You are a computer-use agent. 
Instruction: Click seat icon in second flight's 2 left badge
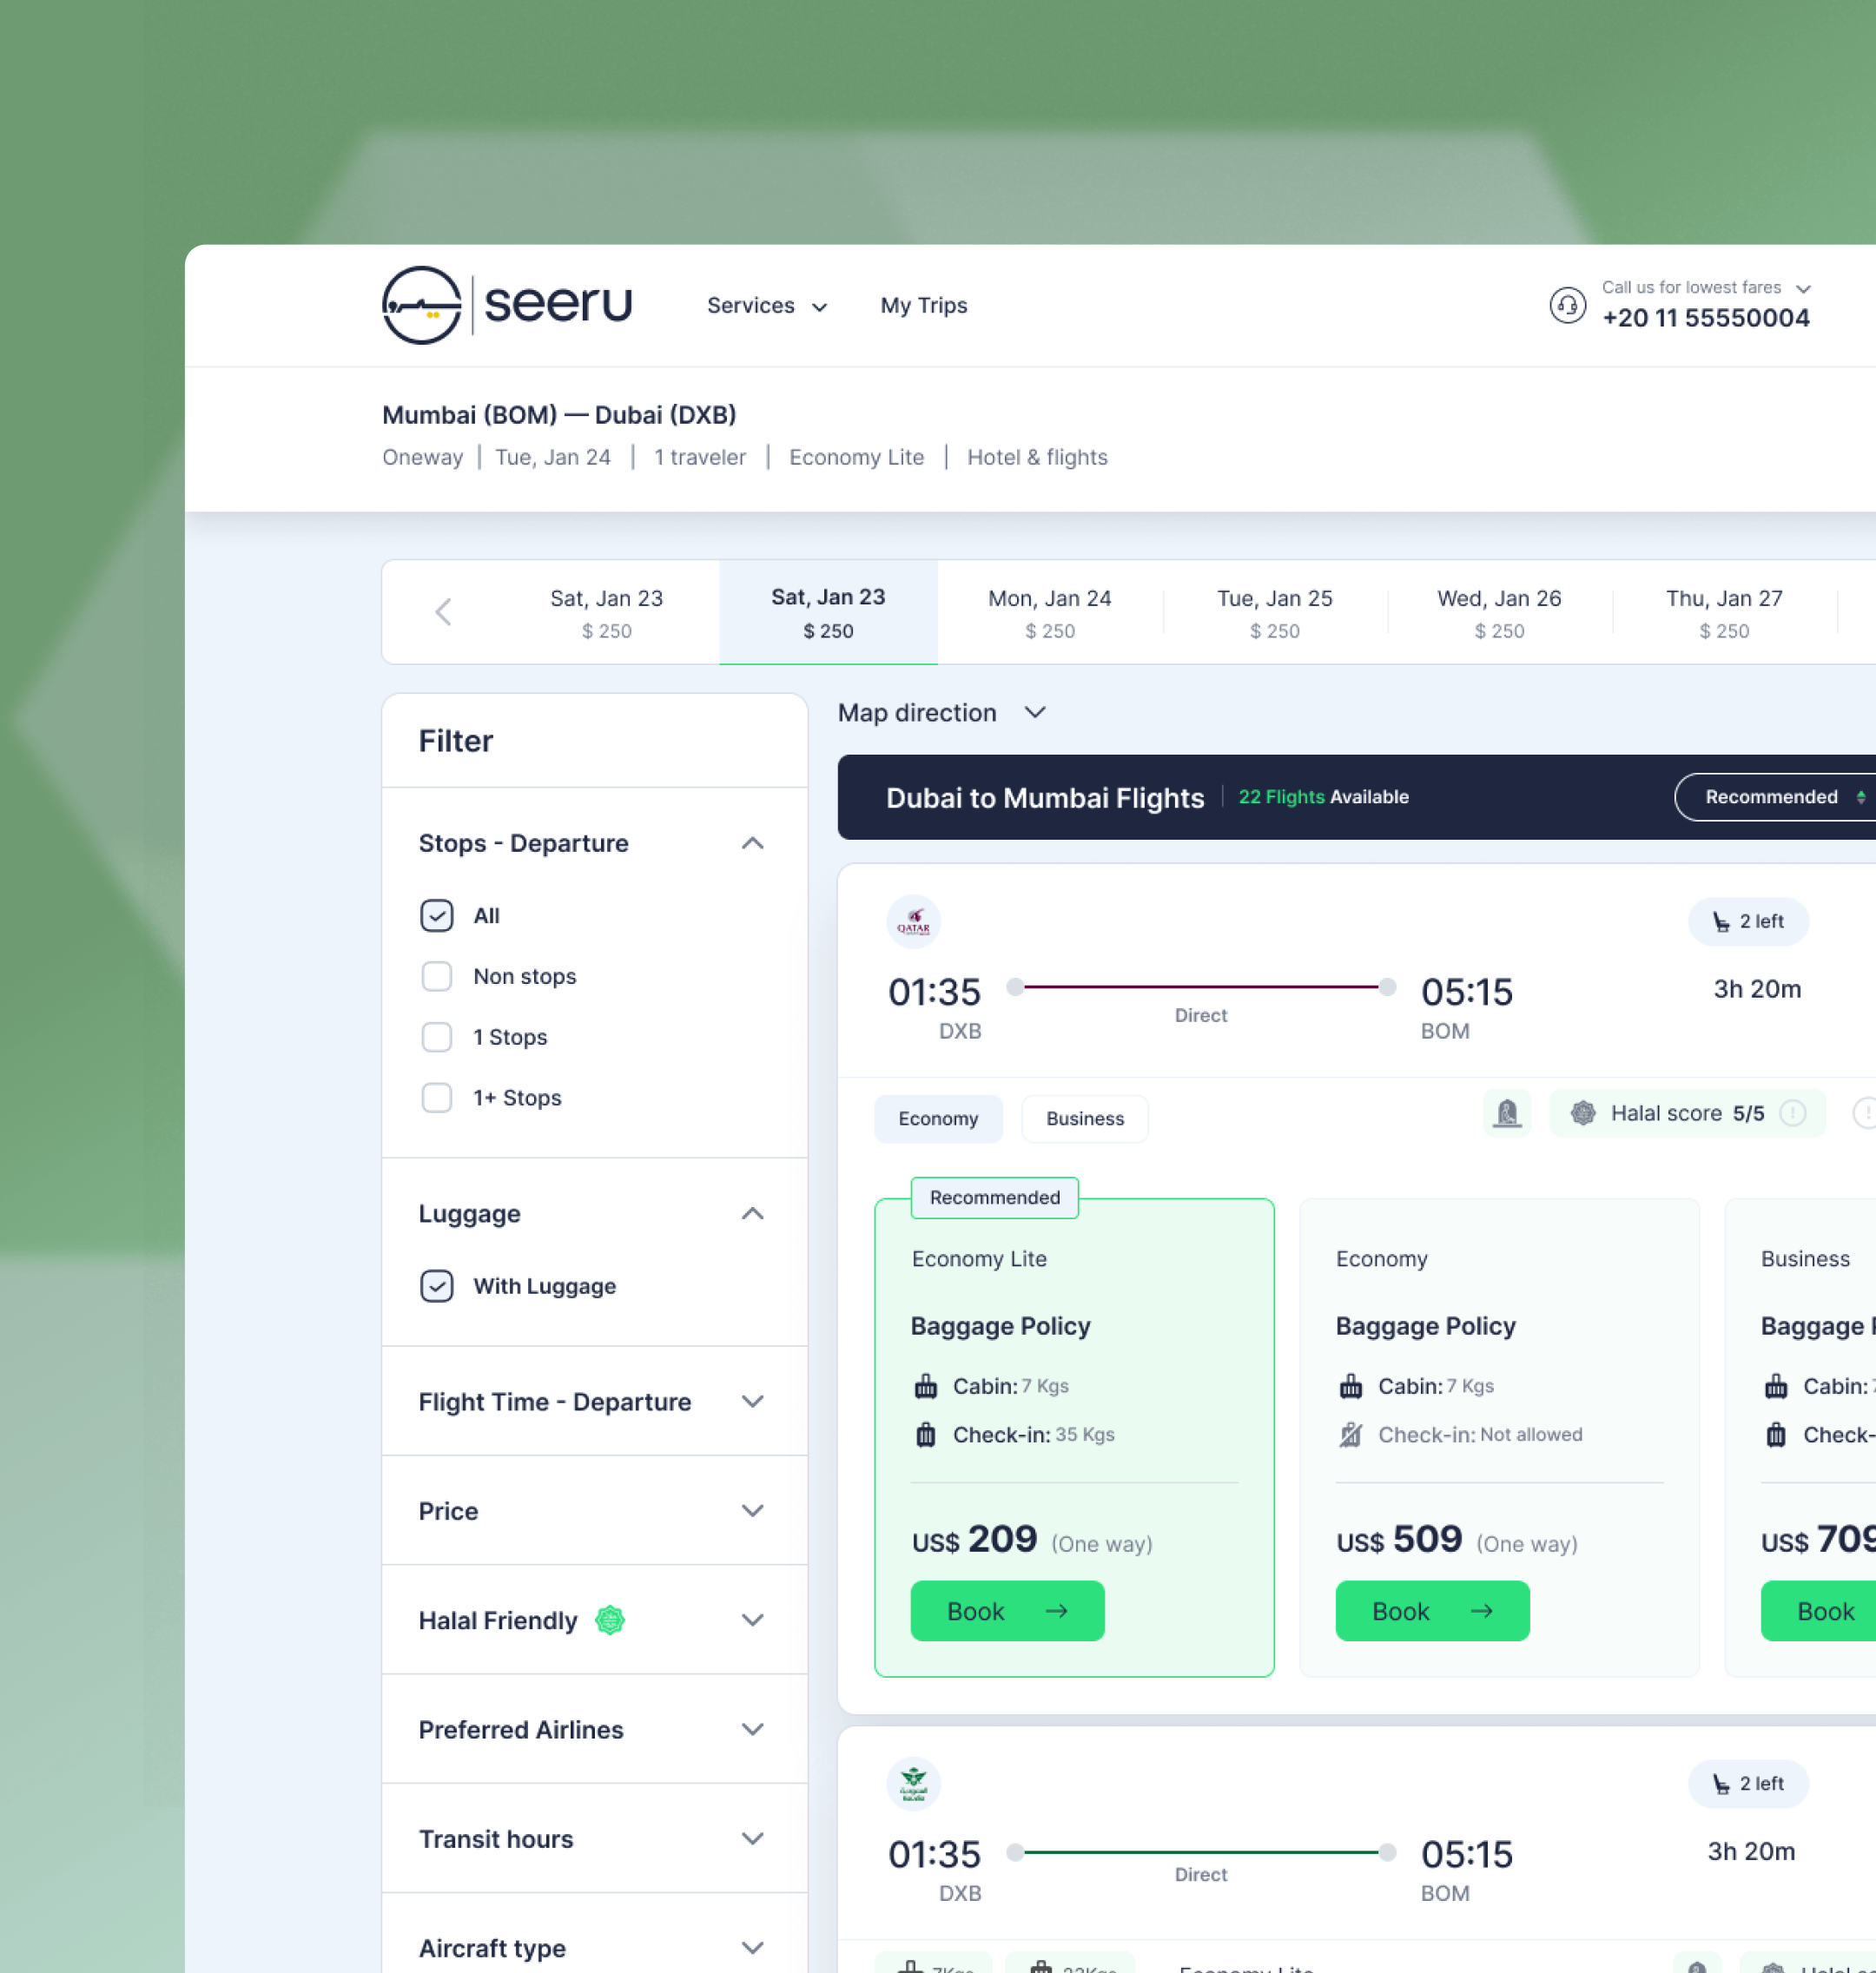pyautogui.click(x=1720, y=1784)
